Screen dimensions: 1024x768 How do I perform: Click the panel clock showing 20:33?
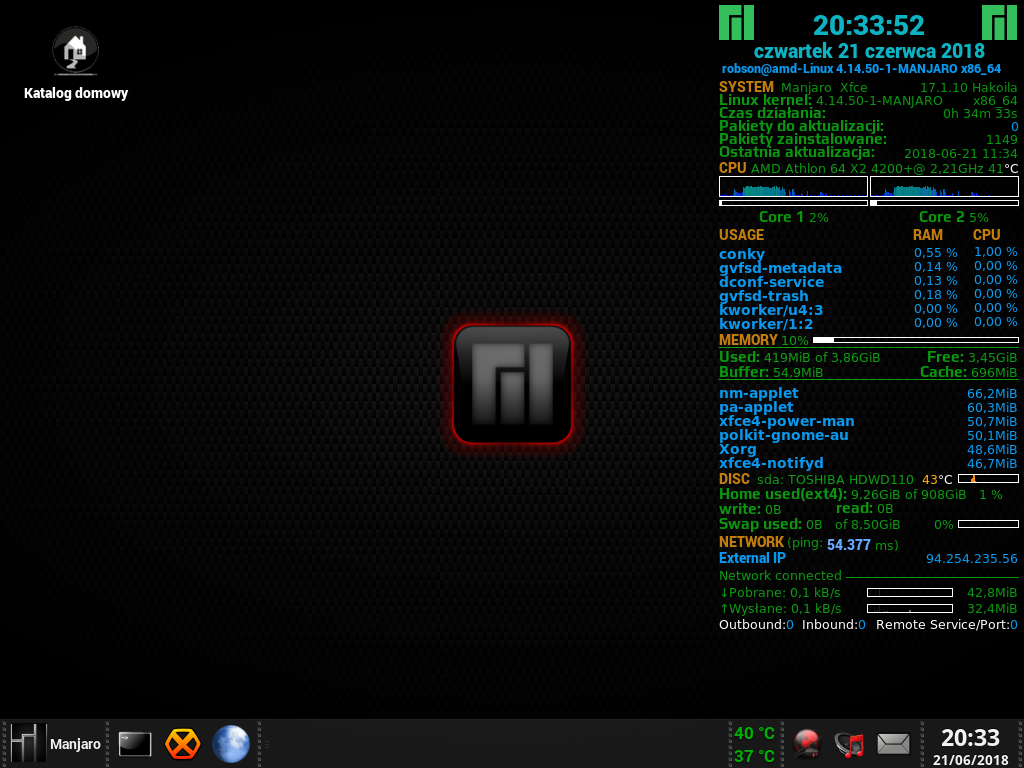[970, 738]
